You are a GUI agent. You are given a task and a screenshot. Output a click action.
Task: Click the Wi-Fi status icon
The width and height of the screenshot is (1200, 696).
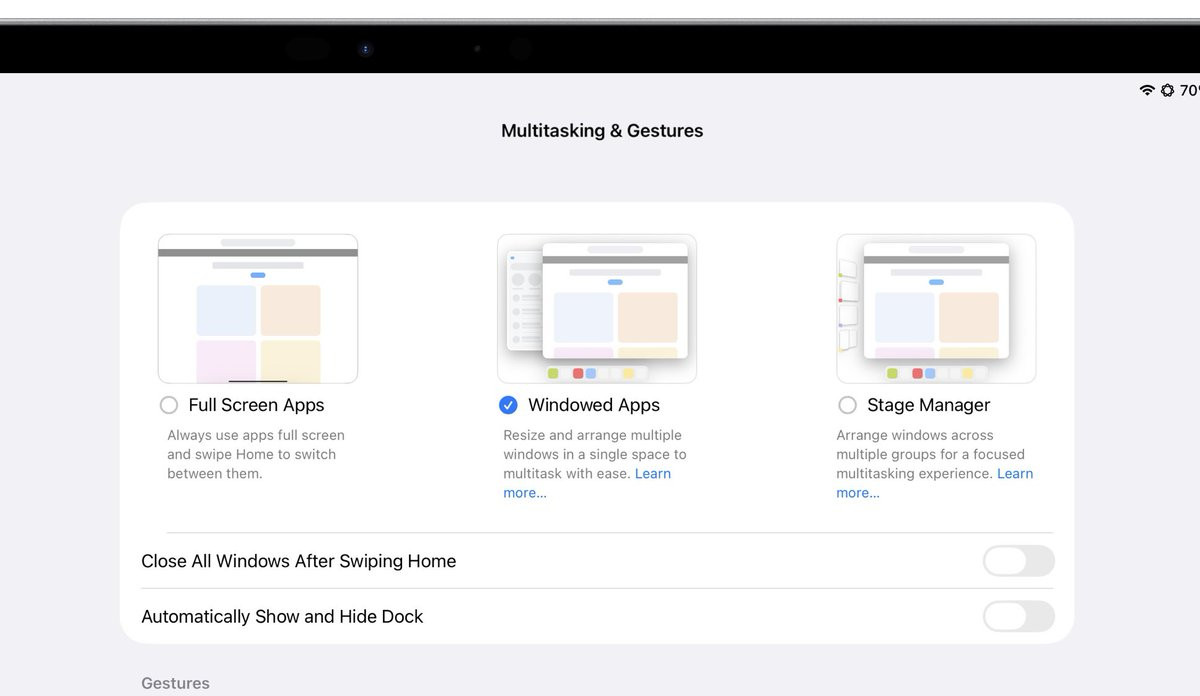(1147, 90)
